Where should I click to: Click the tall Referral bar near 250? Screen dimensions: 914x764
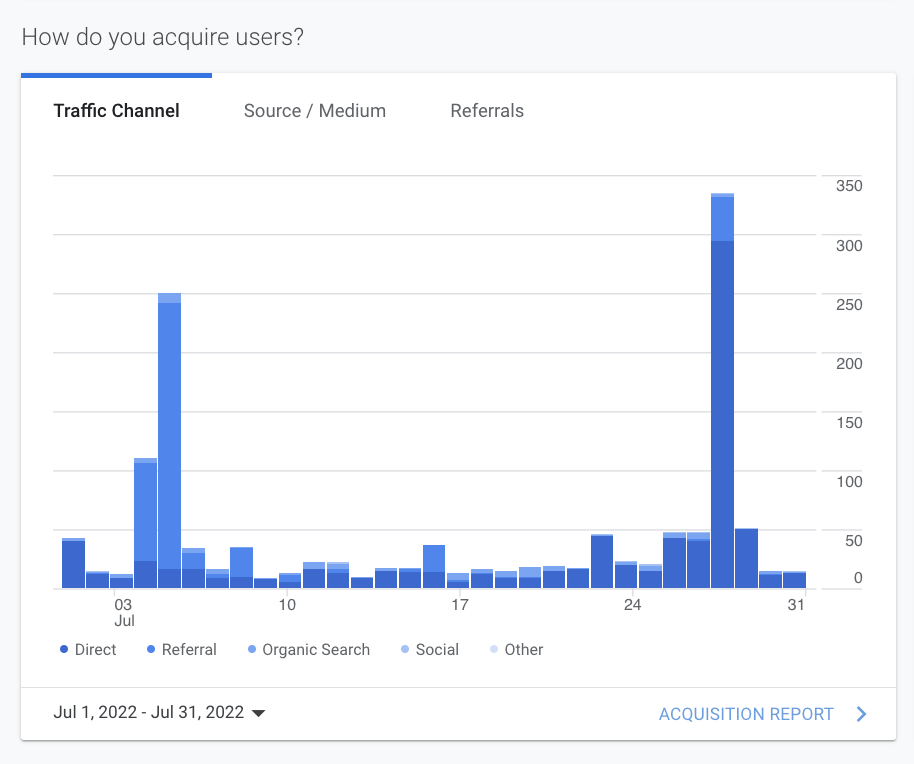coord(169,440)
